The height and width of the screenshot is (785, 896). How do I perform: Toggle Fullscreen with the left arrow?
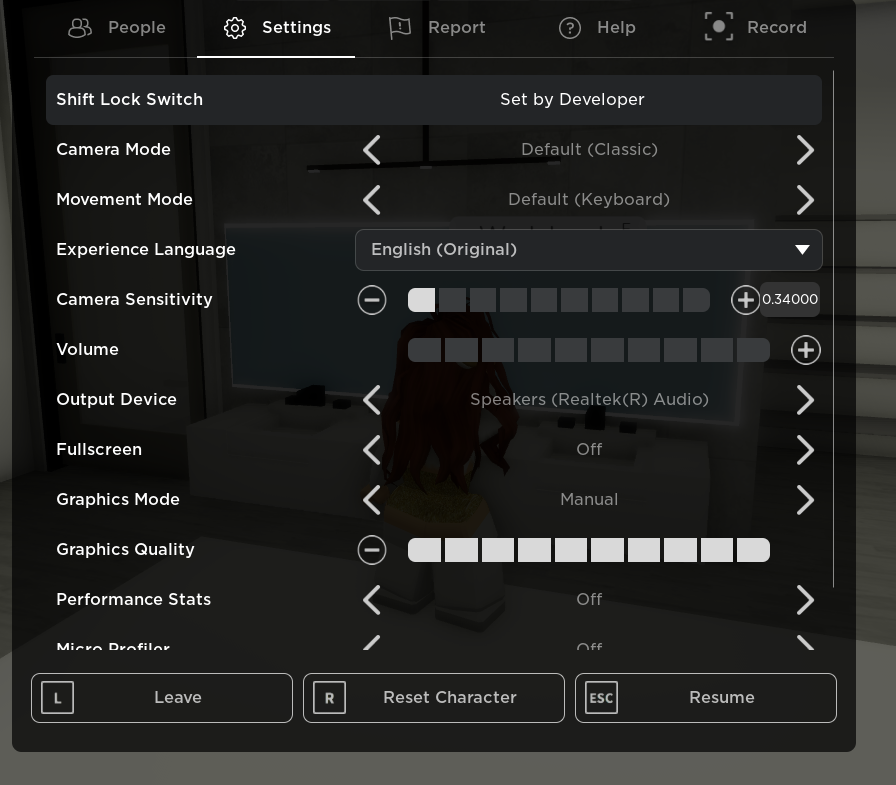[371, 450]
